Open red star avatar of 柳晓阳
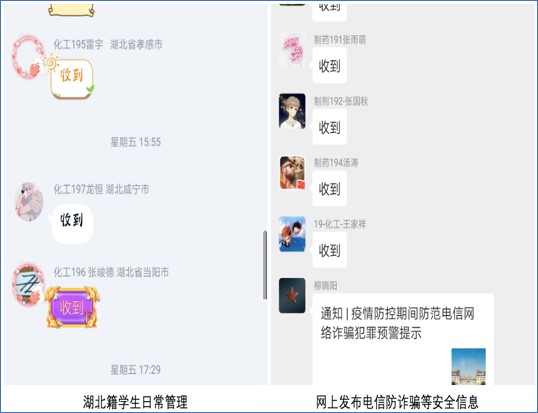 (292, 295)
